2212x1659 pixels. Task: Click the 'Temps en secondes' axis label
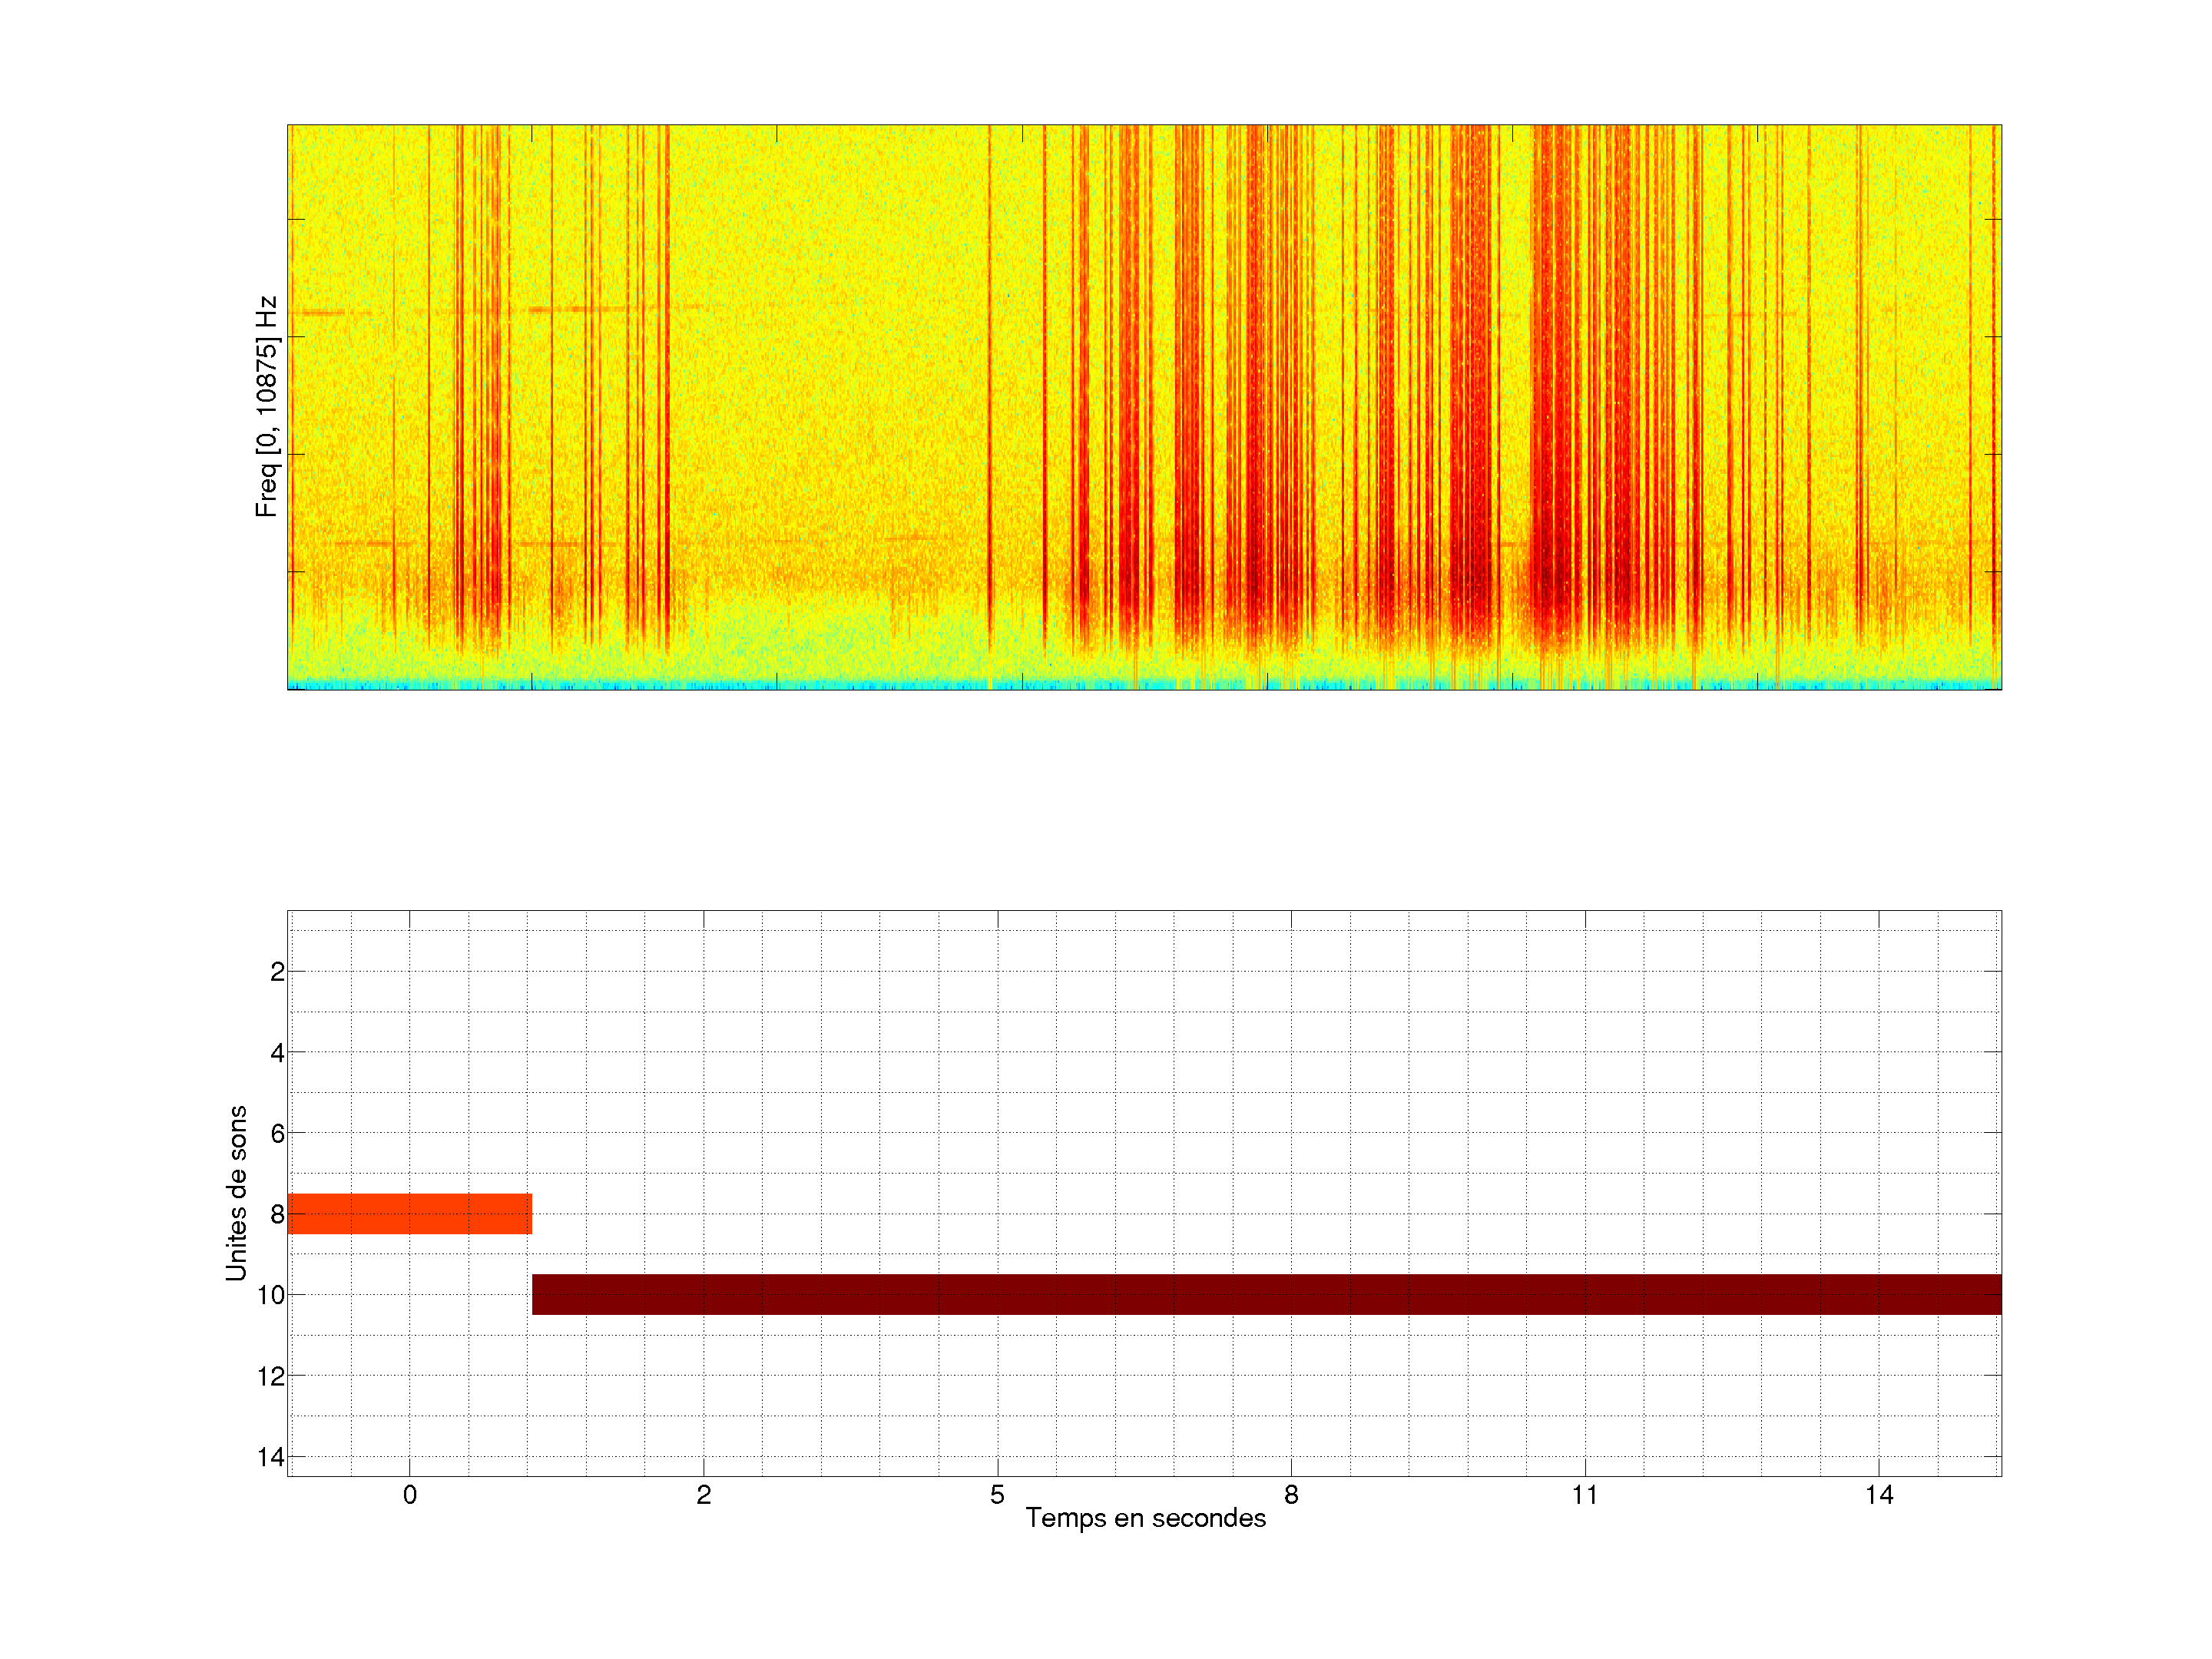(x=1145, y=1518)
